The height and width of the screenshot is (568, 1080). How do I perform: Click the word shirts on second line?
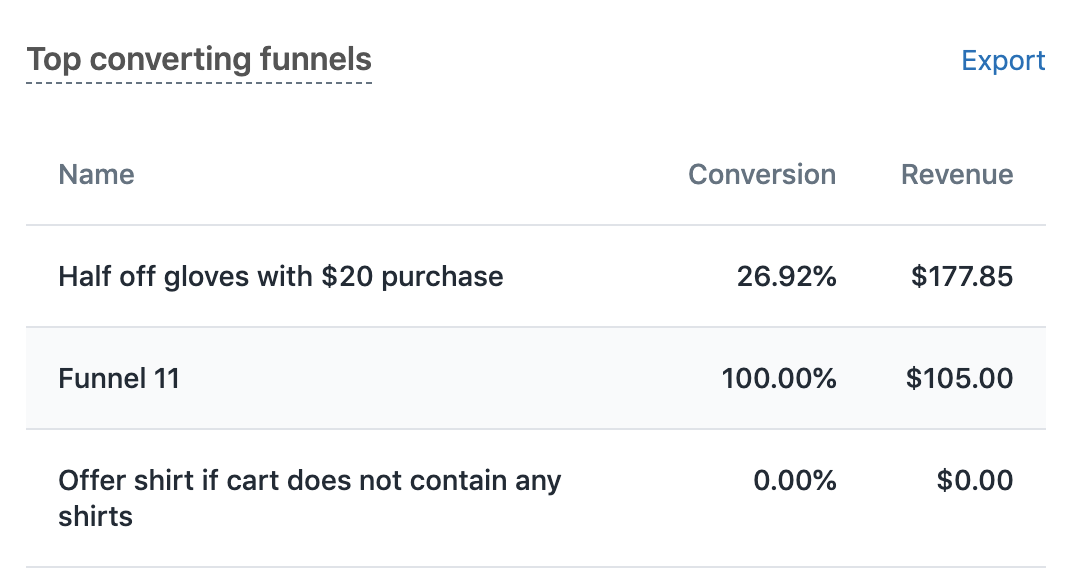[95, 517]
